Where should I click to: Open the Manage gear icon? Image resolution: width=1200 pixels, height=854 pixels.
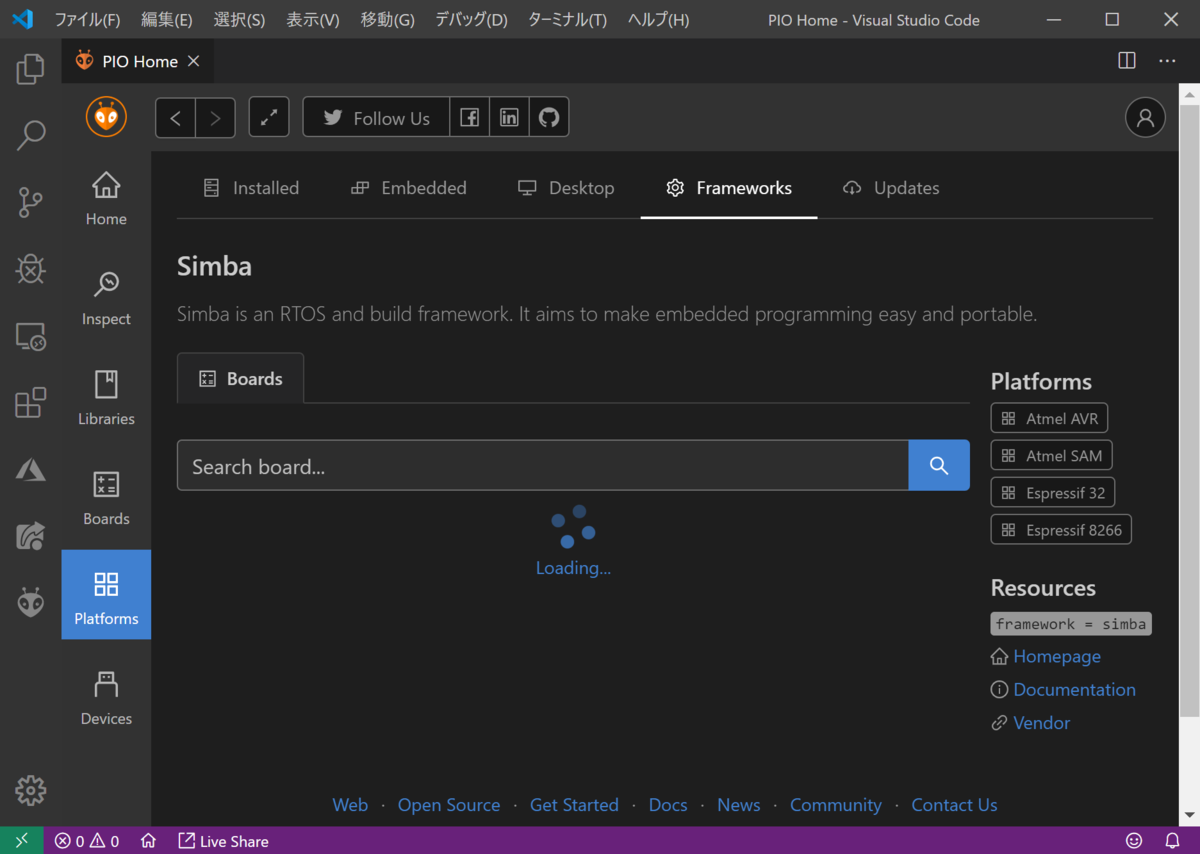30,790
